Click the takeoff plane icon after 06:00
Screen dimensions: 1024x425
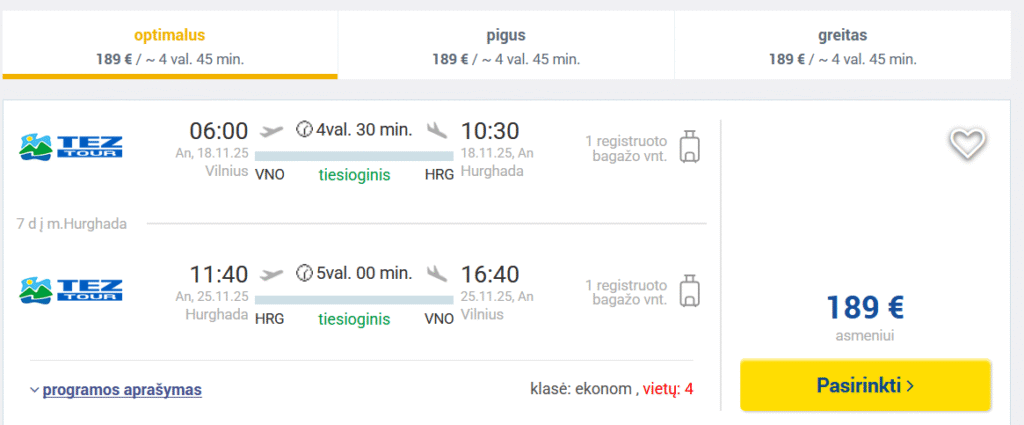[x=270, y=130]
